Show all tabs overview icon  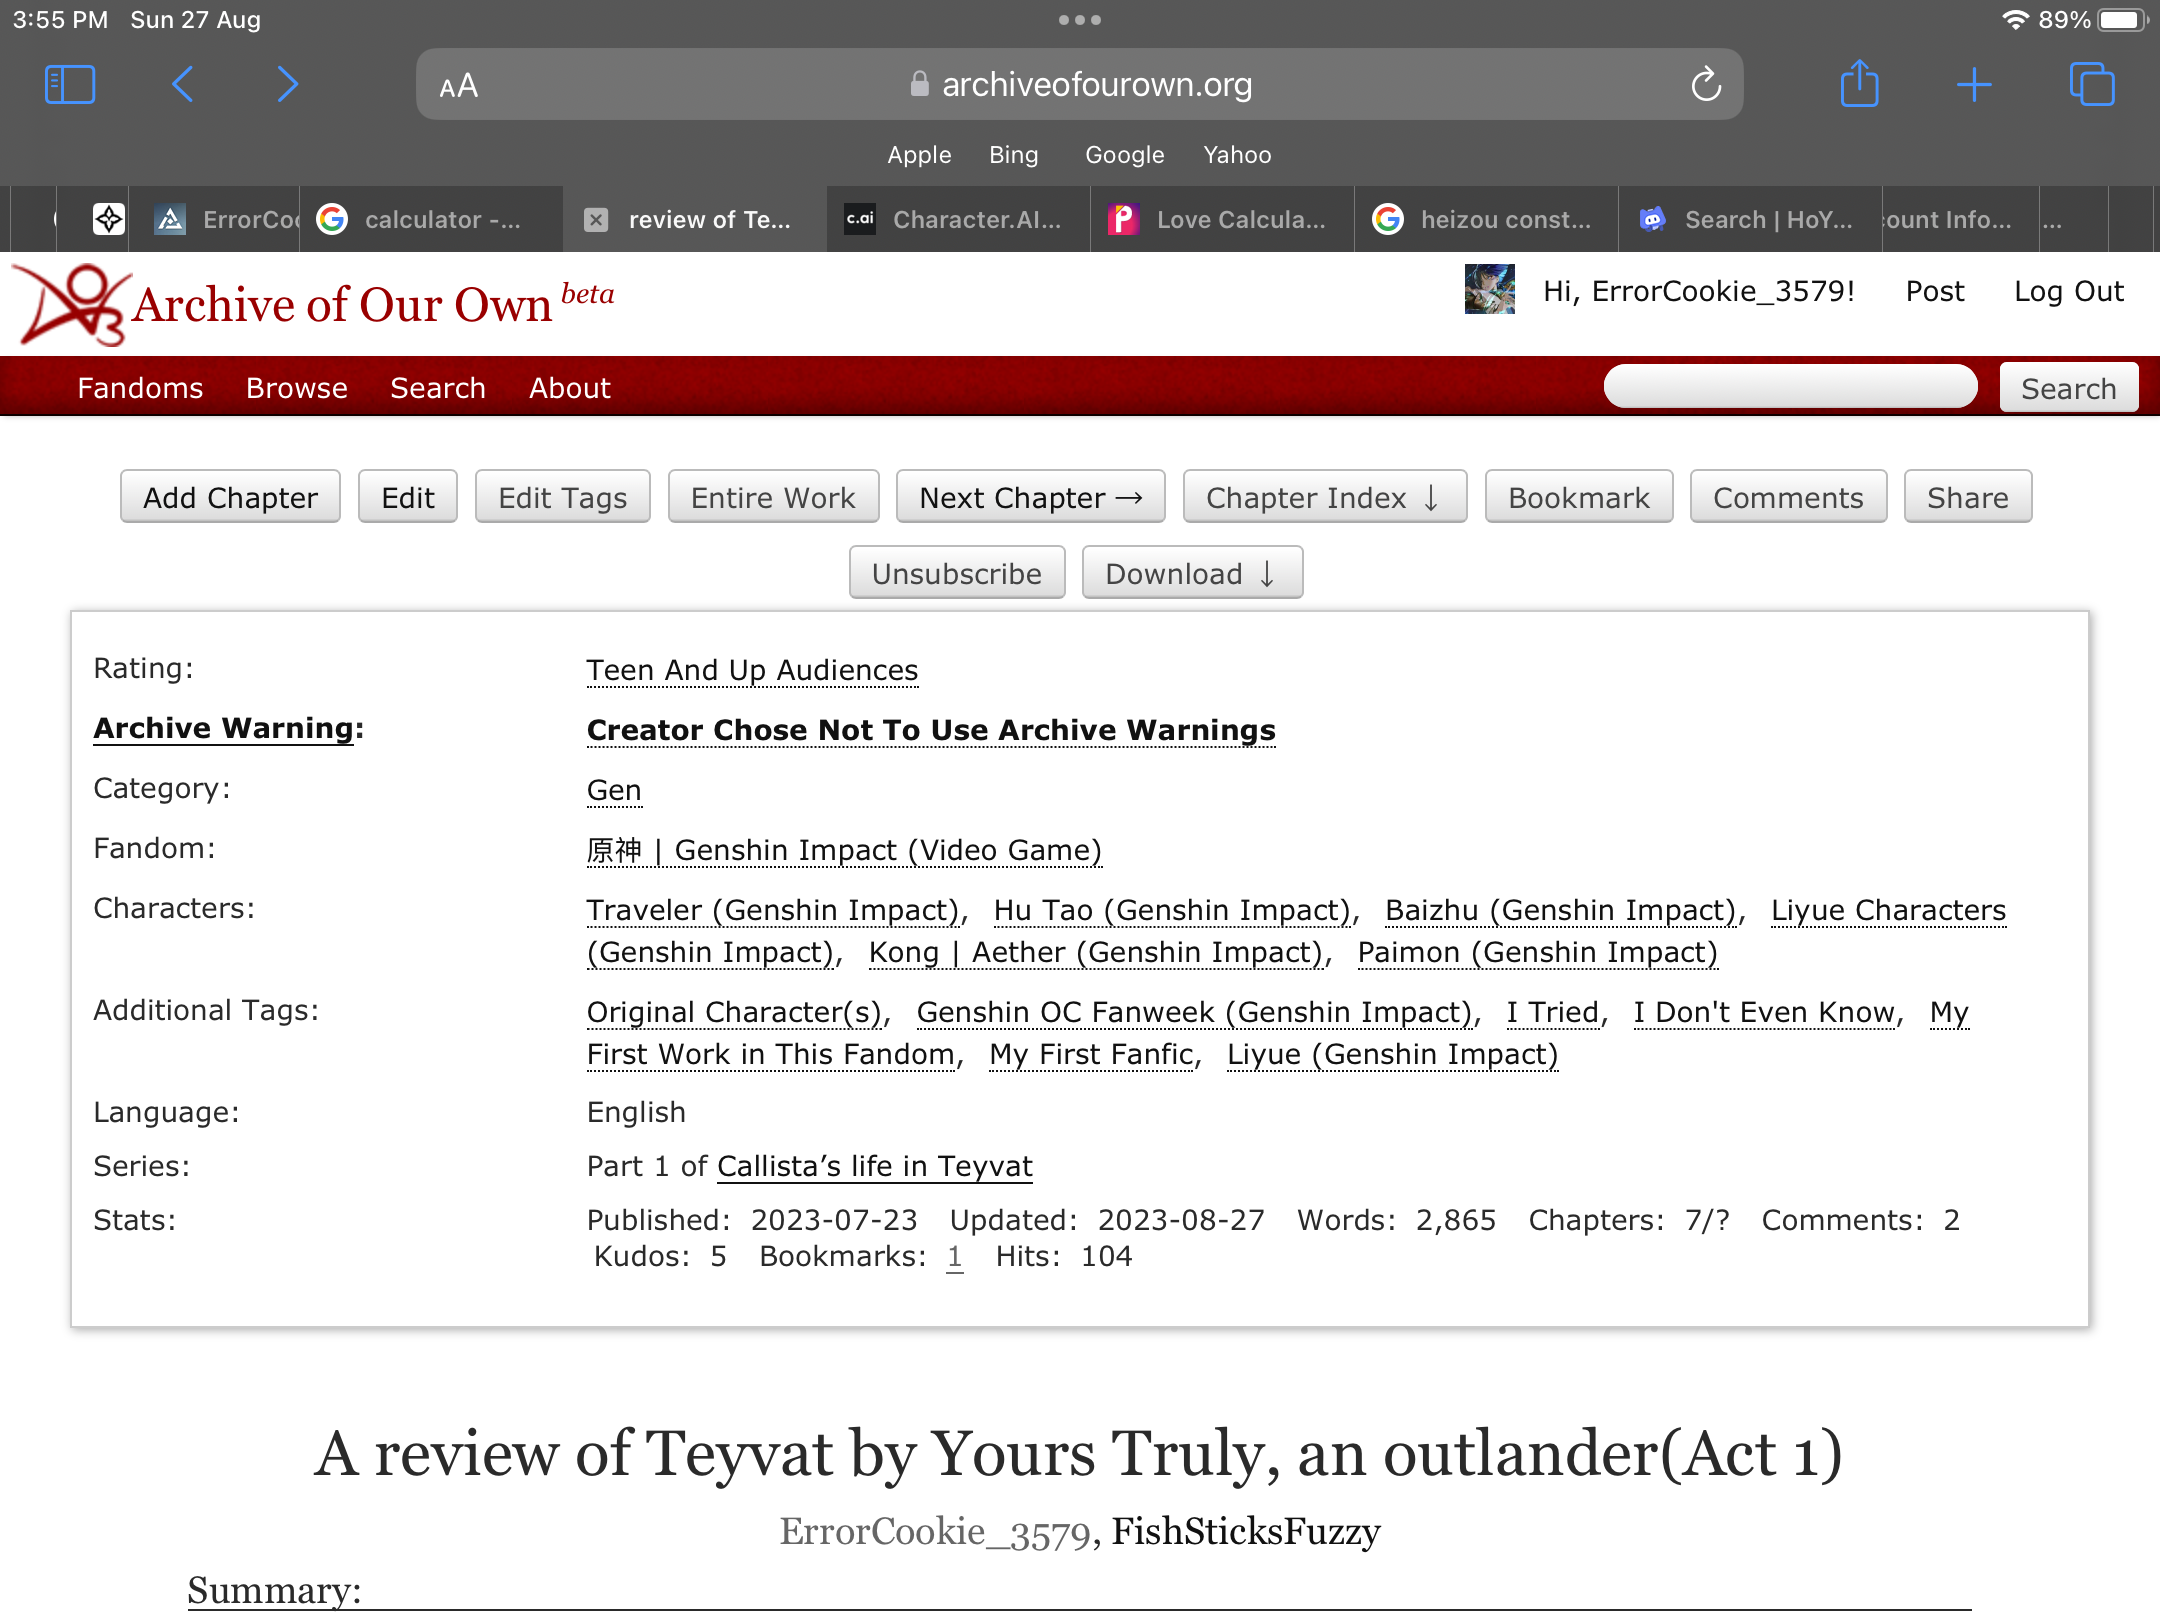tap(2092, 85)
